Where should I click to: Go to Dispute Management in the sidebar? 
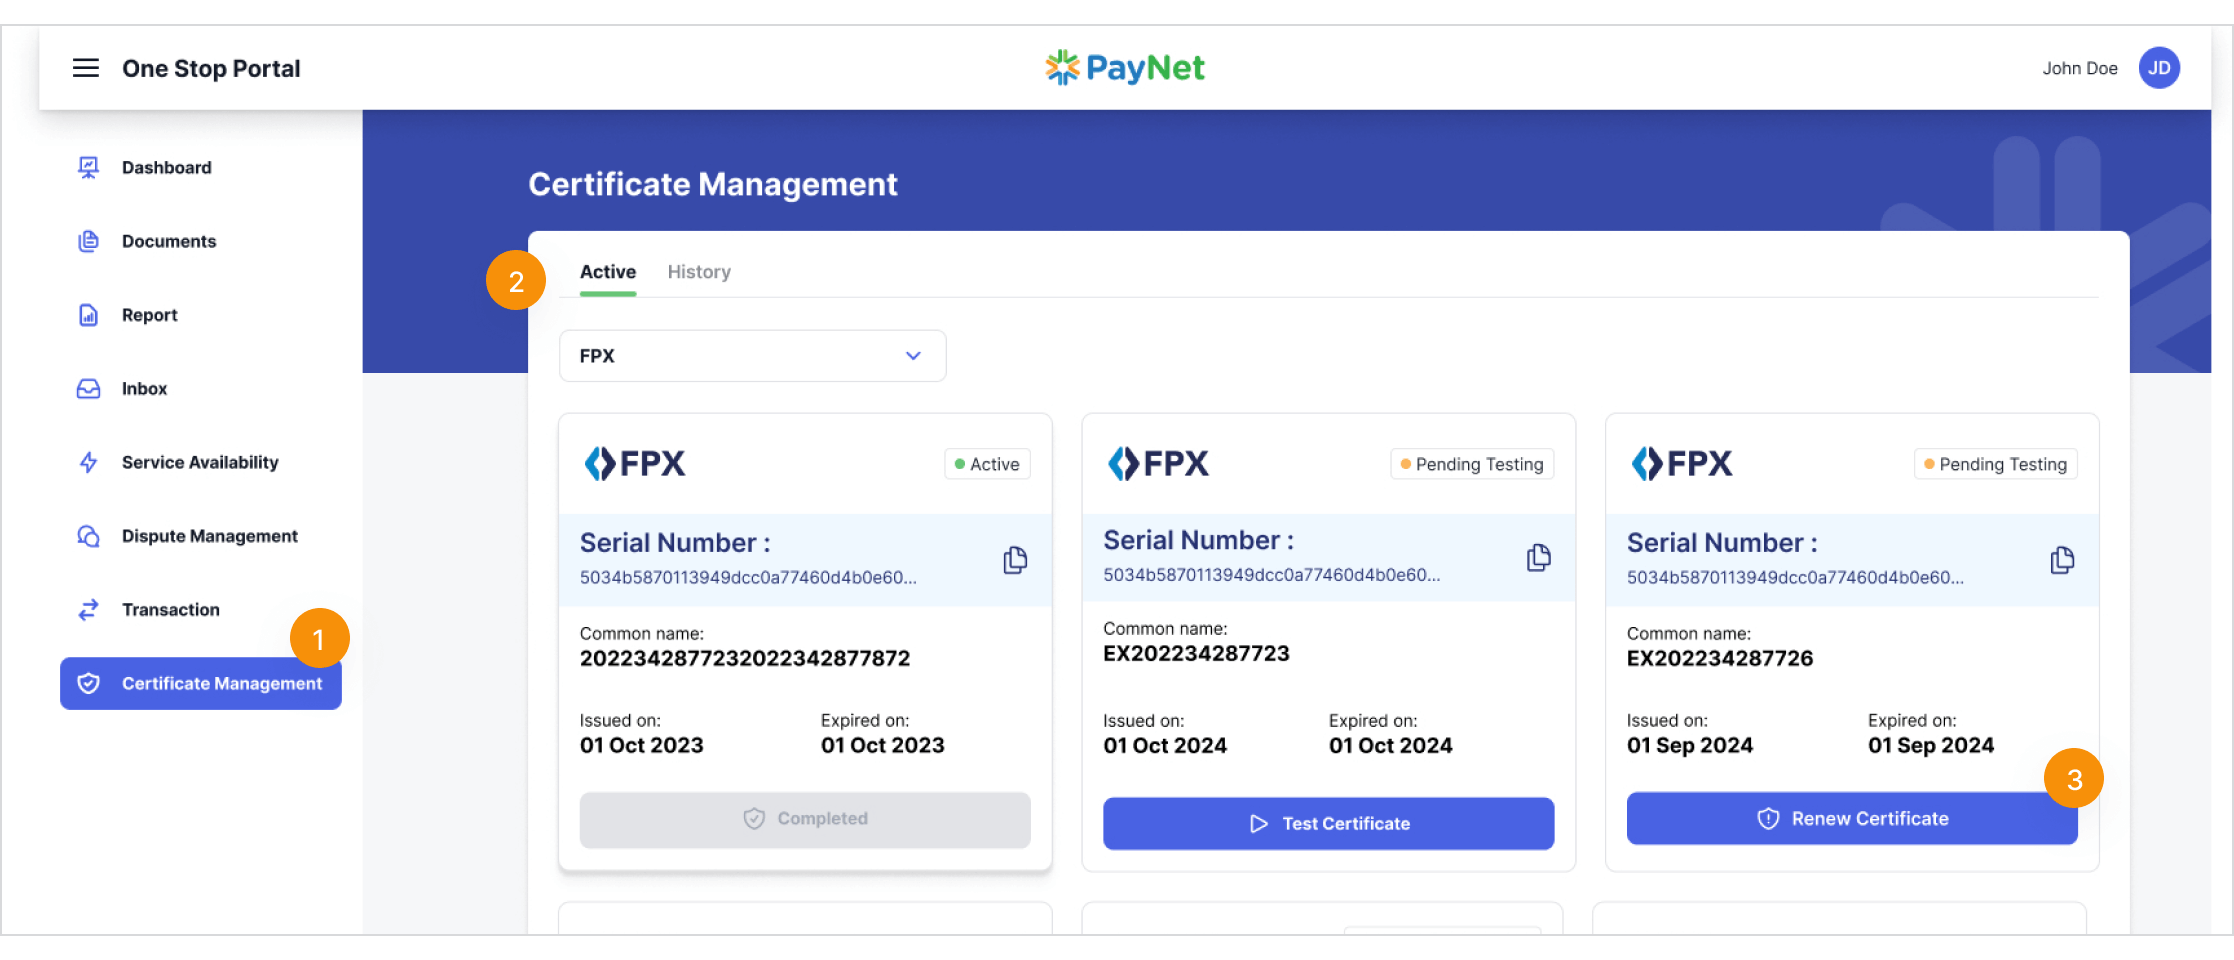pos(210,536)
